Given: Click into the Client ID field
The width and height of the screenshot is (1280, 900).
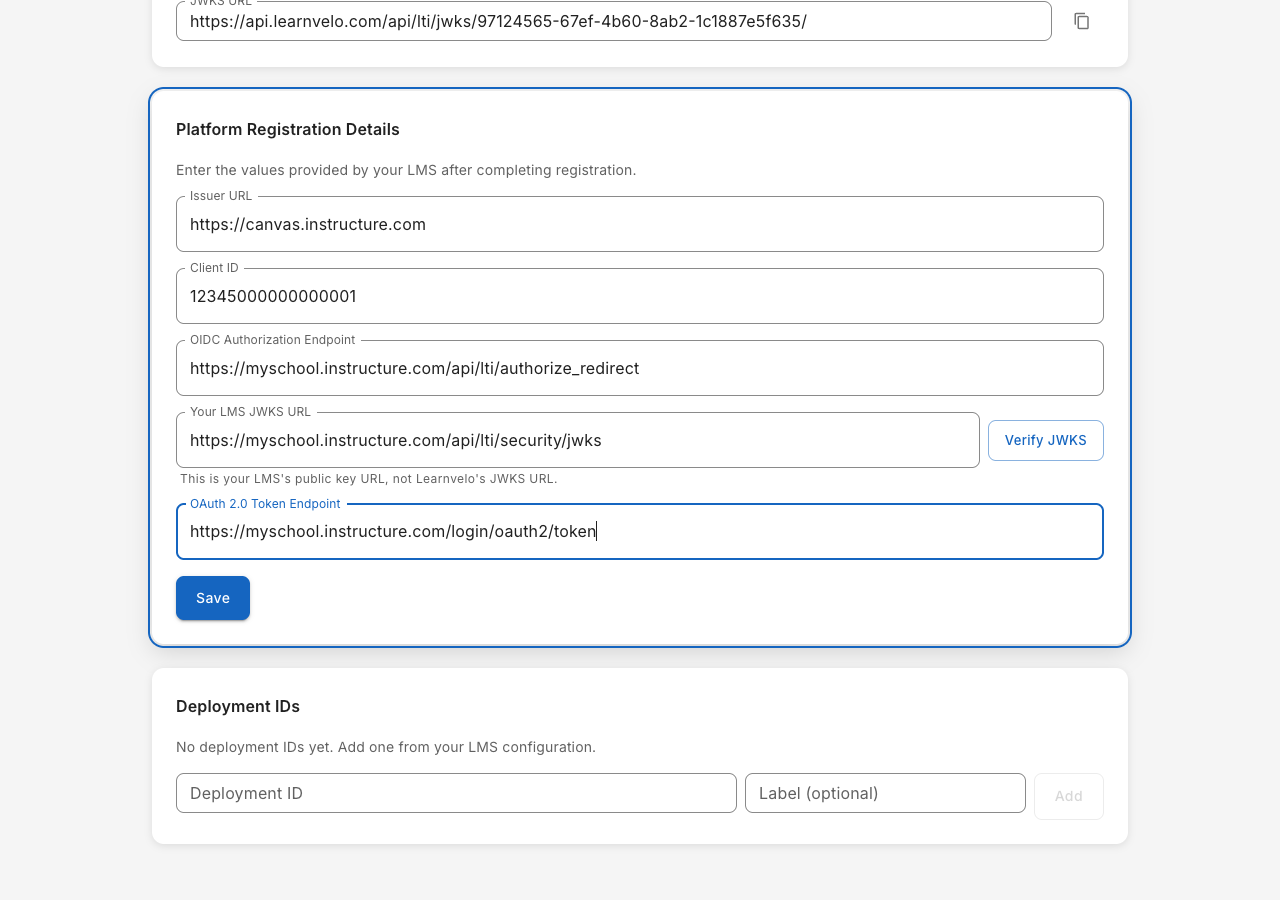Looking at the screenshot, I should (x=639, y=297).
